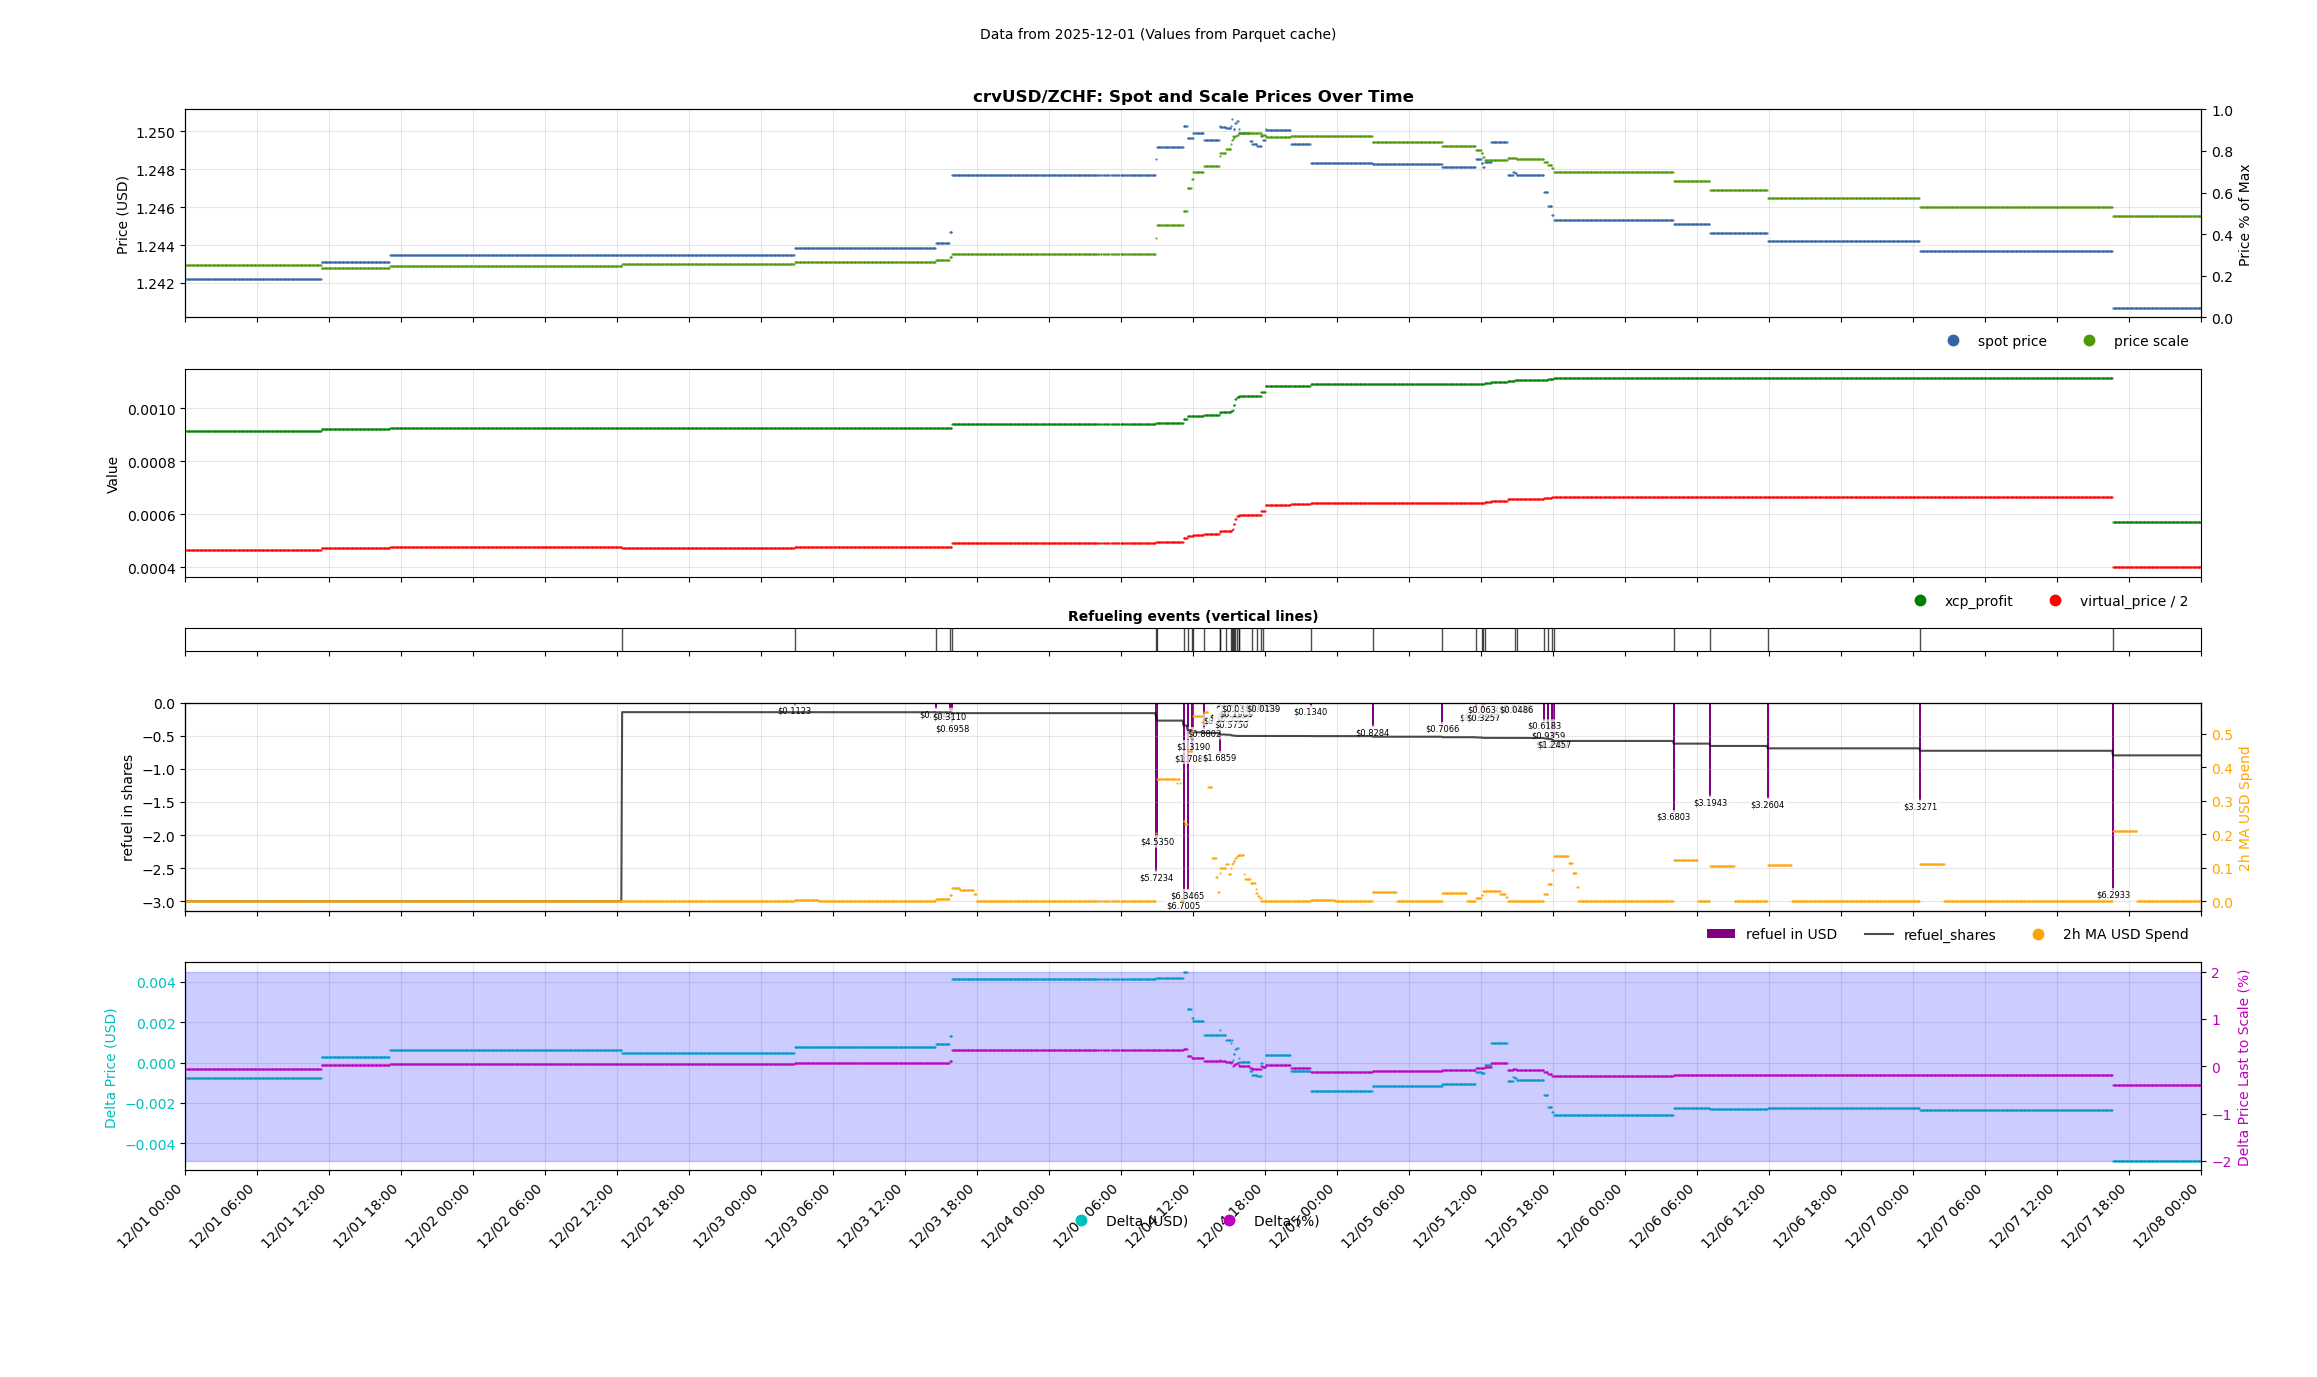Click the Refueling events (vertical lines) title
The height and width of the screenshot is (1377, 2317).
(1192, 616)
